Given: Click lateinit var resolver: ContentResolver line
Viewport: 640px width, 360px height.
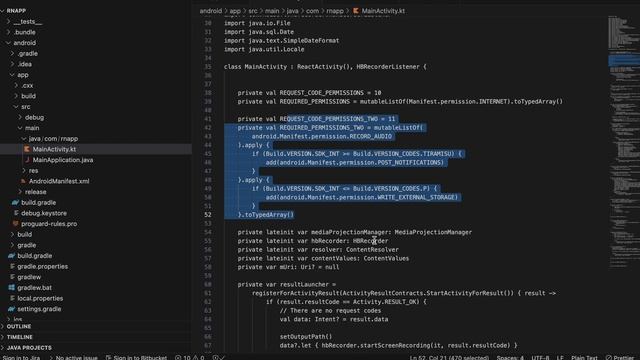Looking at the screenshot, I should 318,249.
